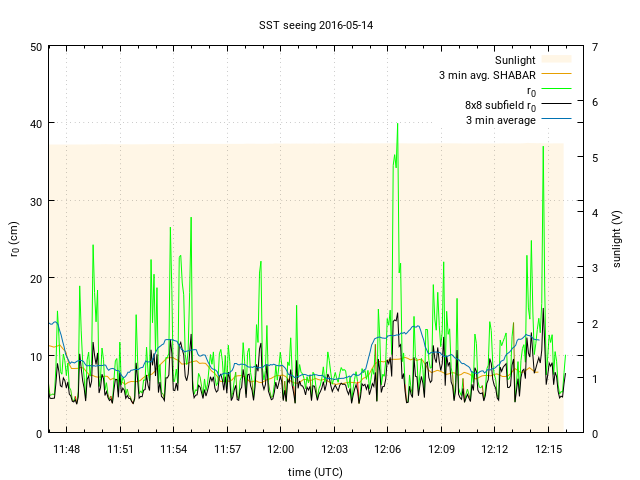Click the 7 tick on sunlight axis
This screenshot has height=480, width=640.
(595, 47)
